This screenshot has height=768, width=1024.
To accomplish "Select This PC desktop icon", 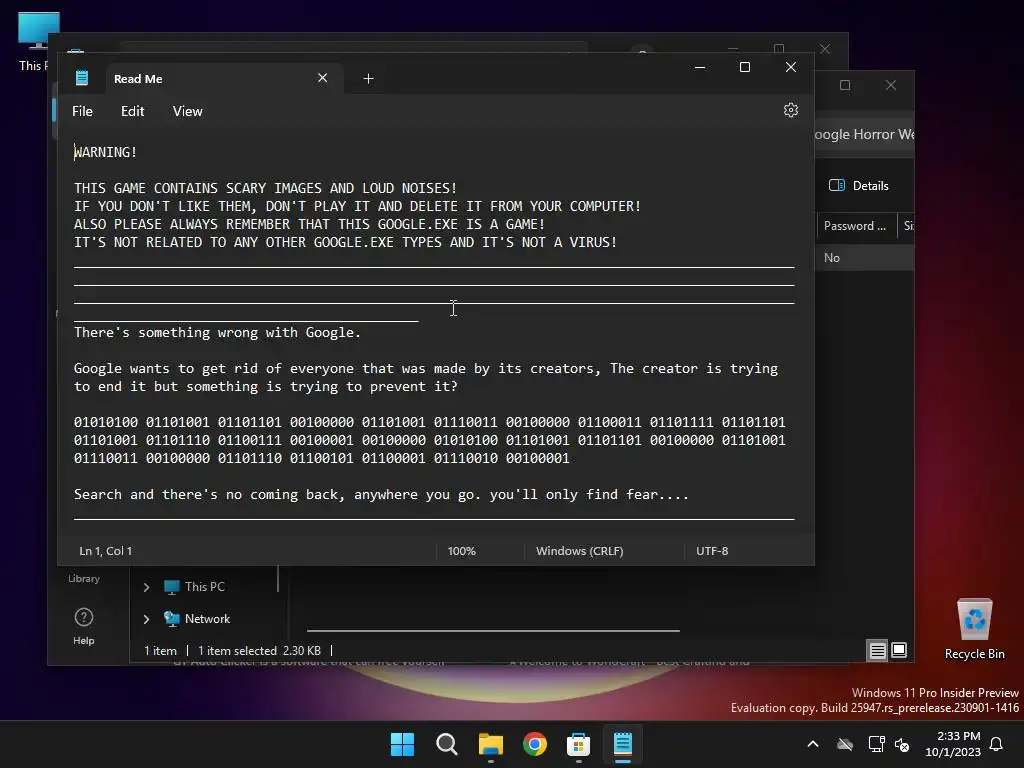I will 37,41.
